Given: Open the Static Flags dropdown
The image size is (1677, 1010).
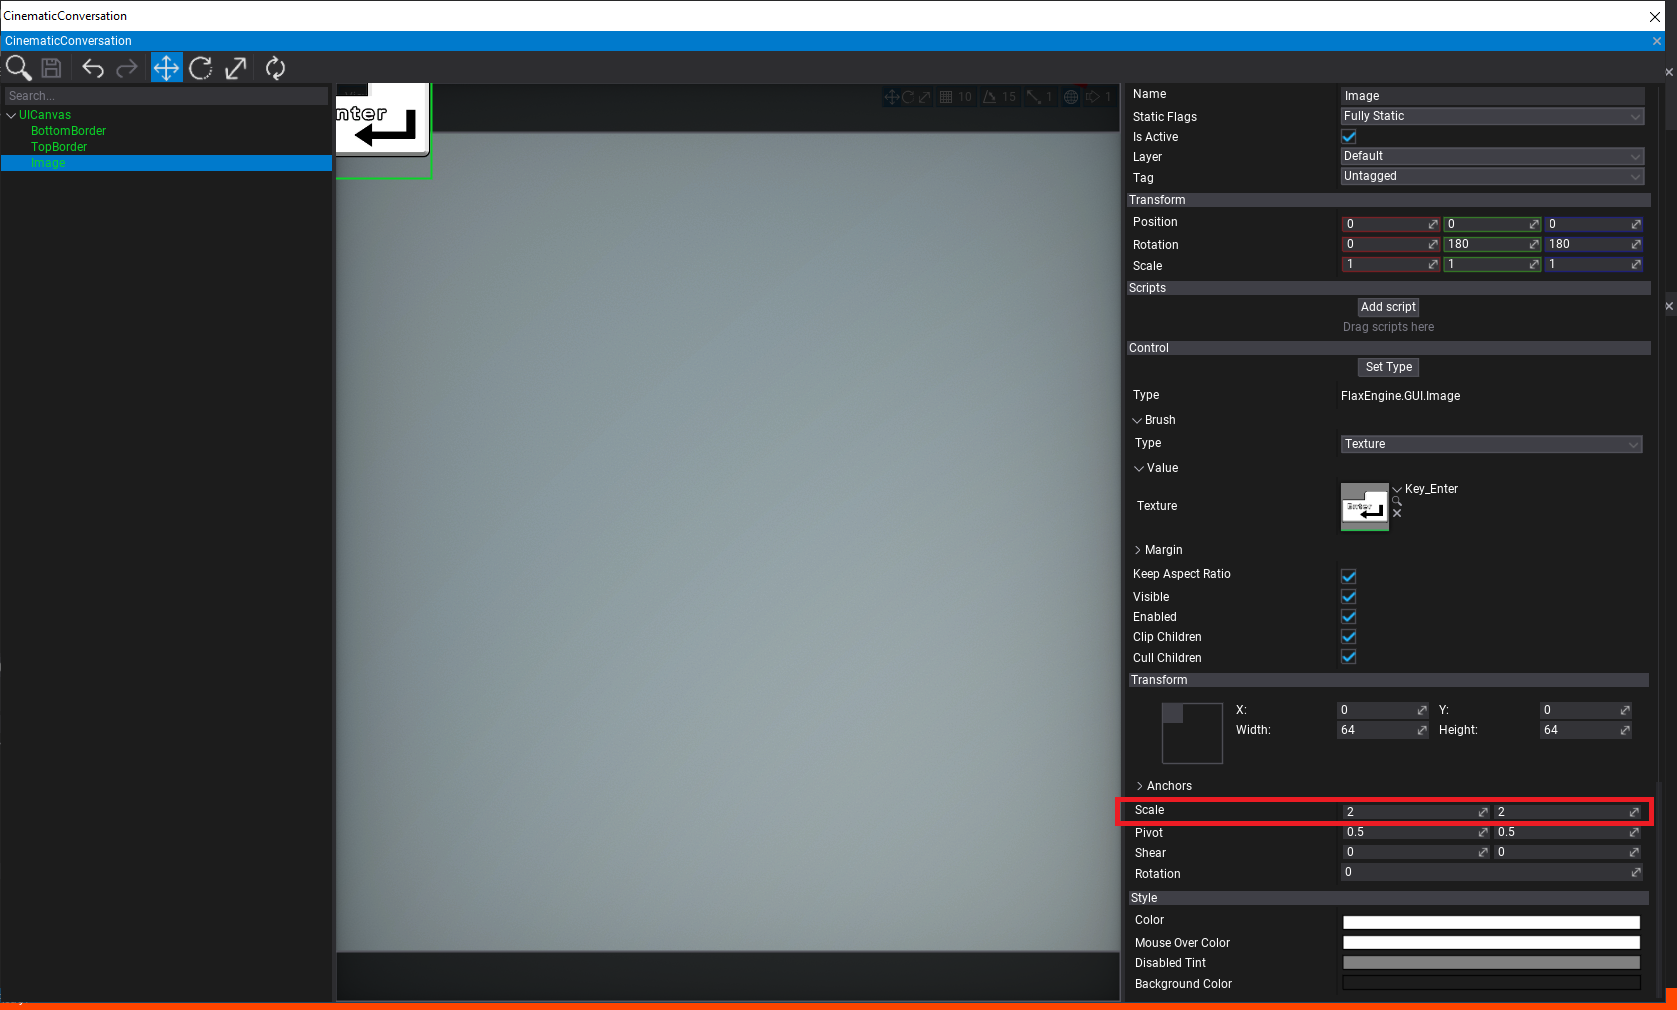Looking at the screenshot, I should click(1491, 116).
